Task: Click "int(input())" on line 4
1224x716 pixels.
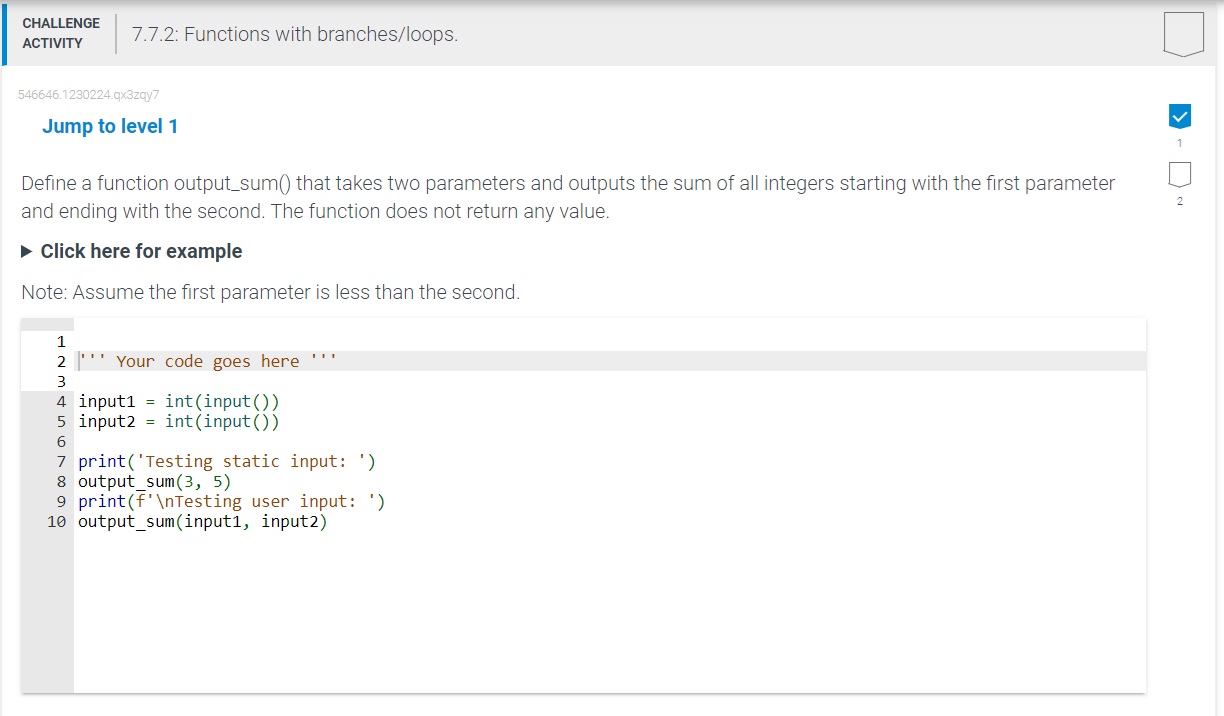Action: (222, 401)
